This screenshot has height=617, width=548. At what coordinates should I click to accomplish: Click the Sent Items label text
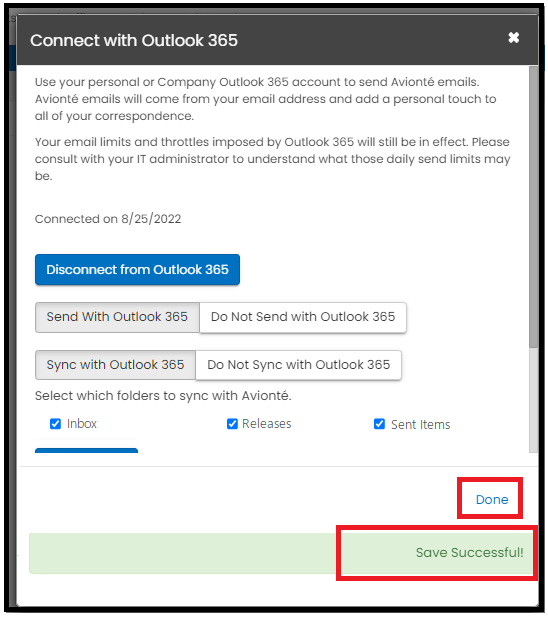click(421, 425)
